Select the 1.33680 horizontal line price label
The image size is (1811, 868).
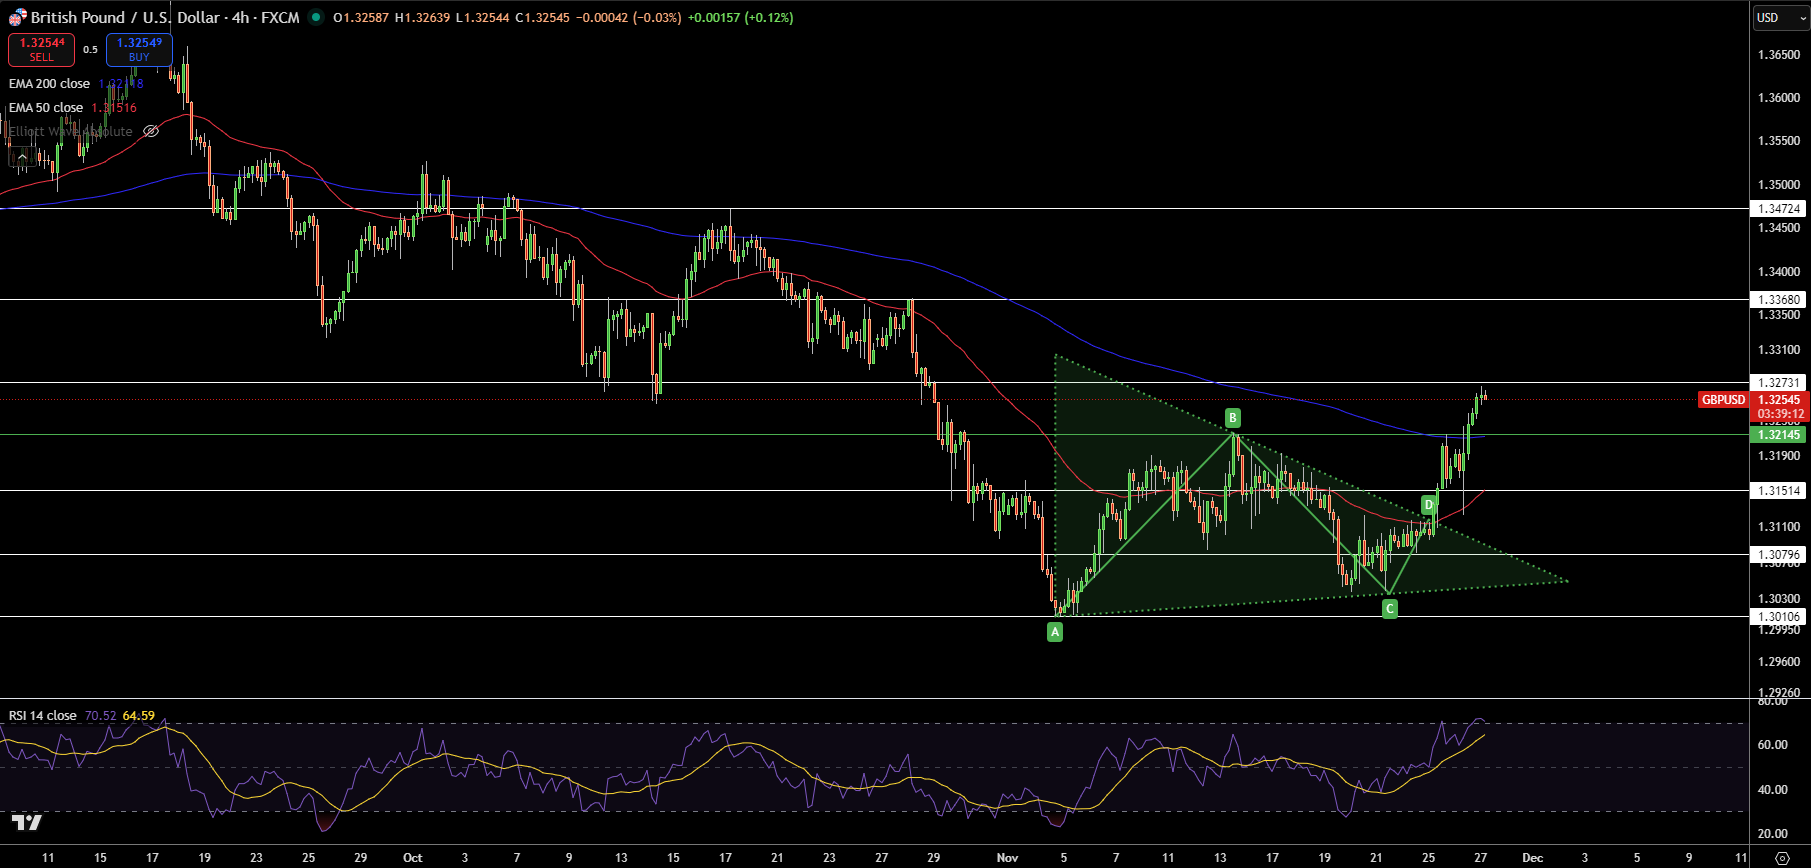(1780, 299)
